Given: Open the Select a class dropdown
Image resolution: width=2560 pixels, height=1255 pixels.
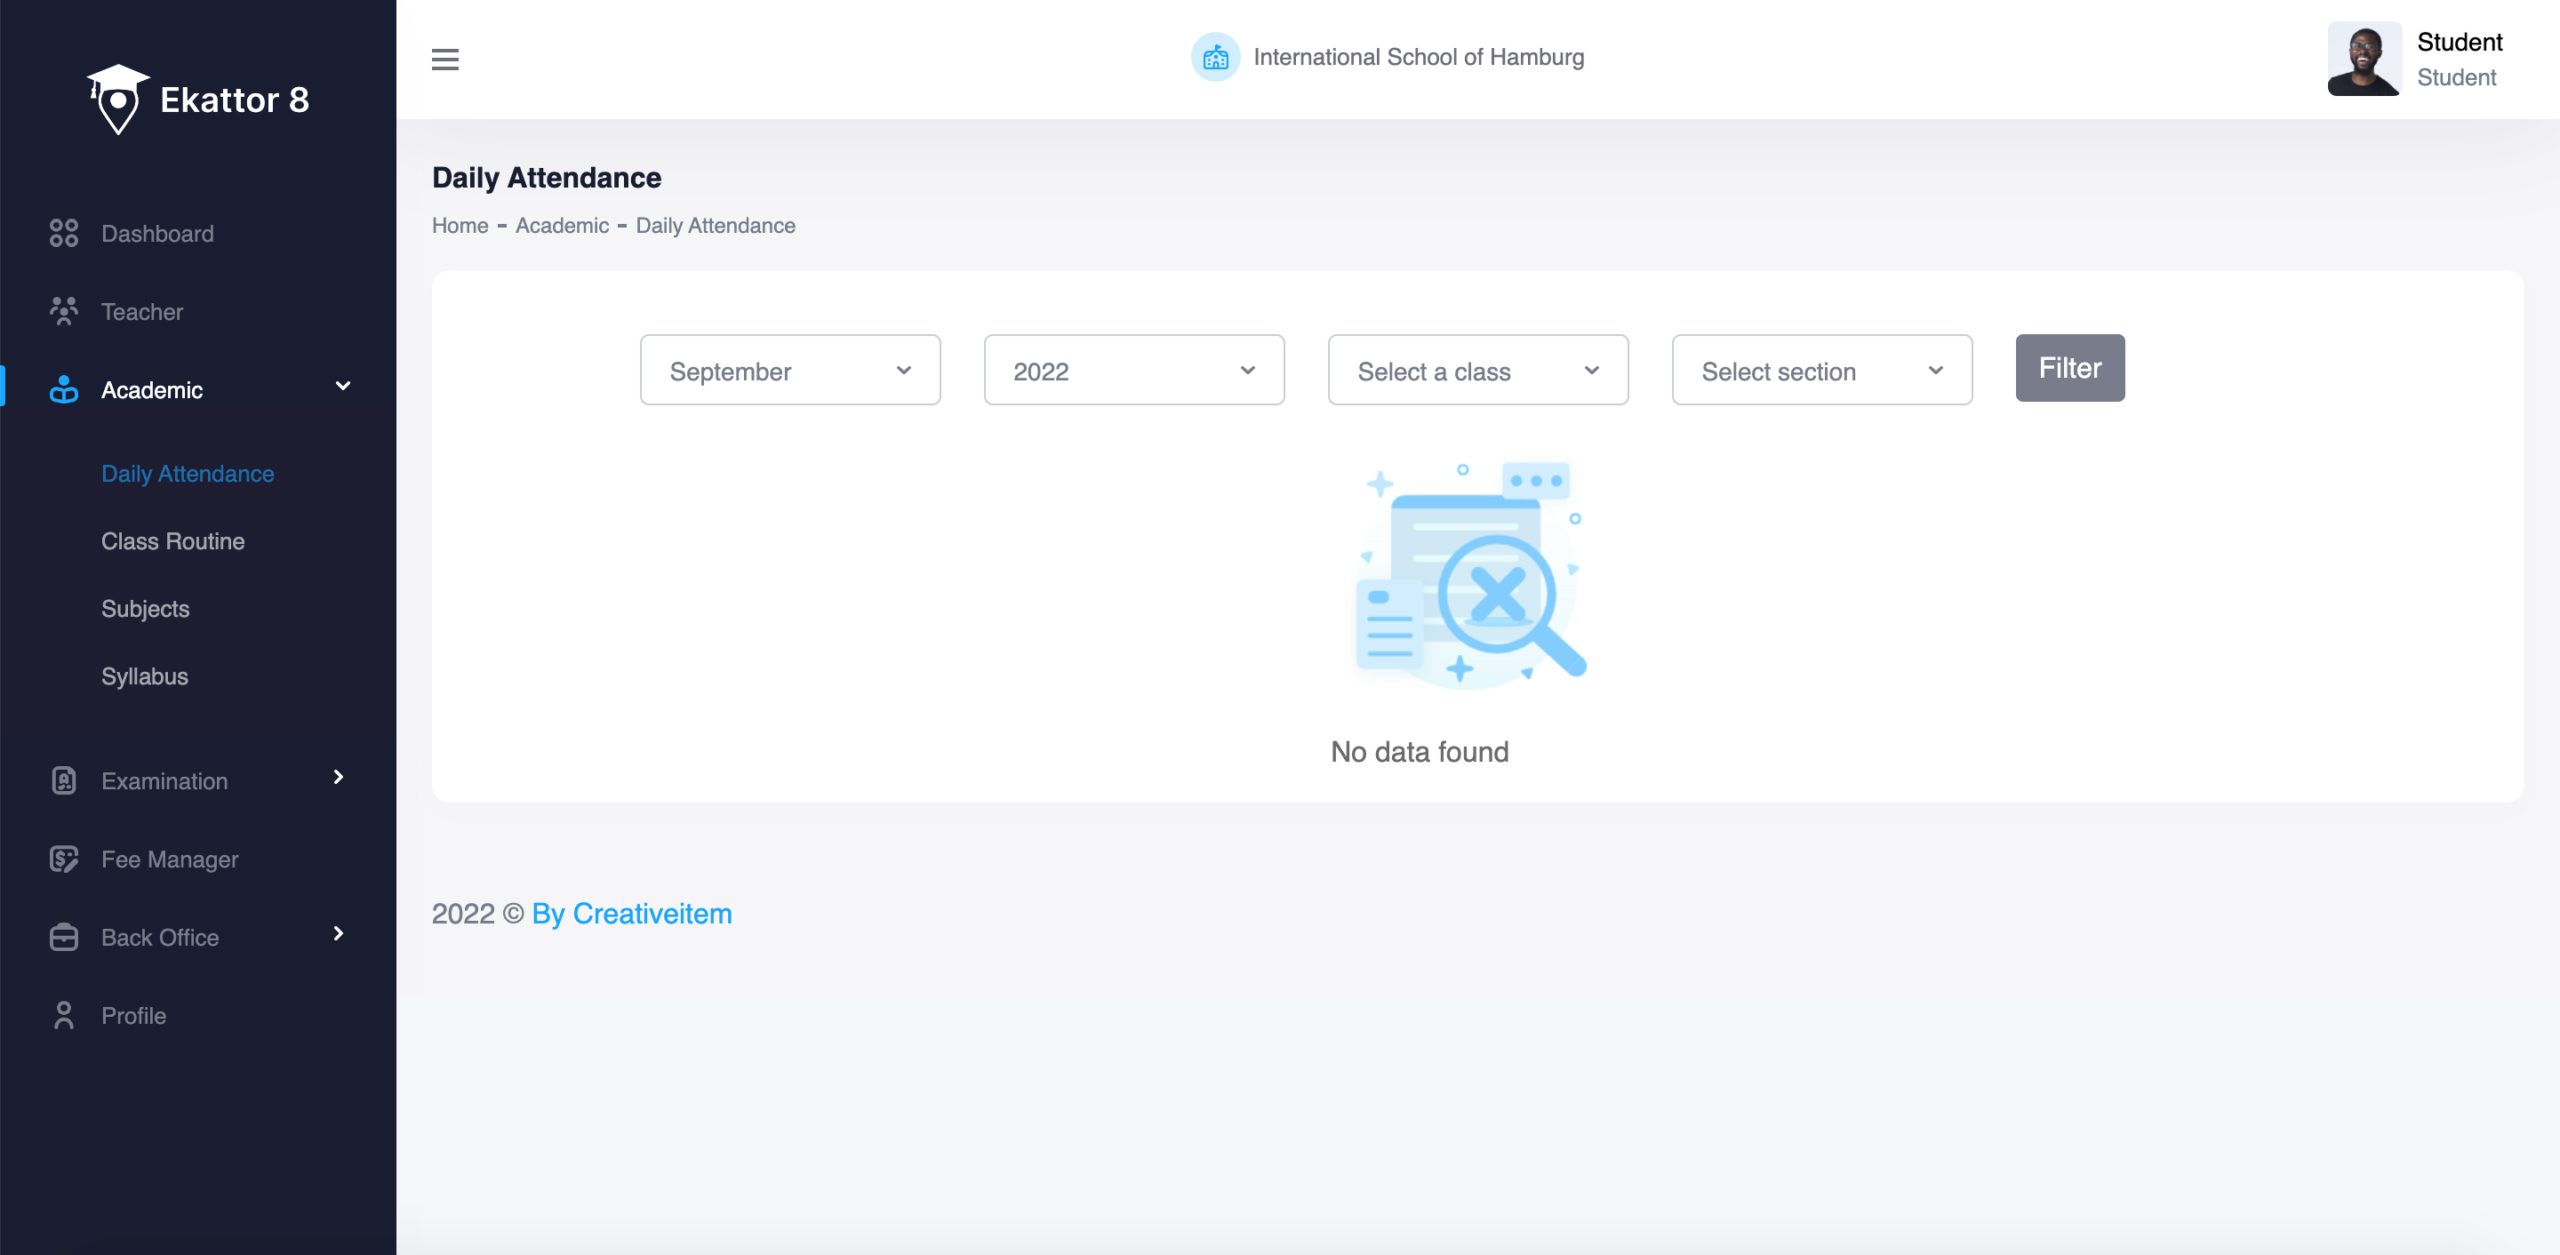Looking at the screenshot, I should point(1477,370).
